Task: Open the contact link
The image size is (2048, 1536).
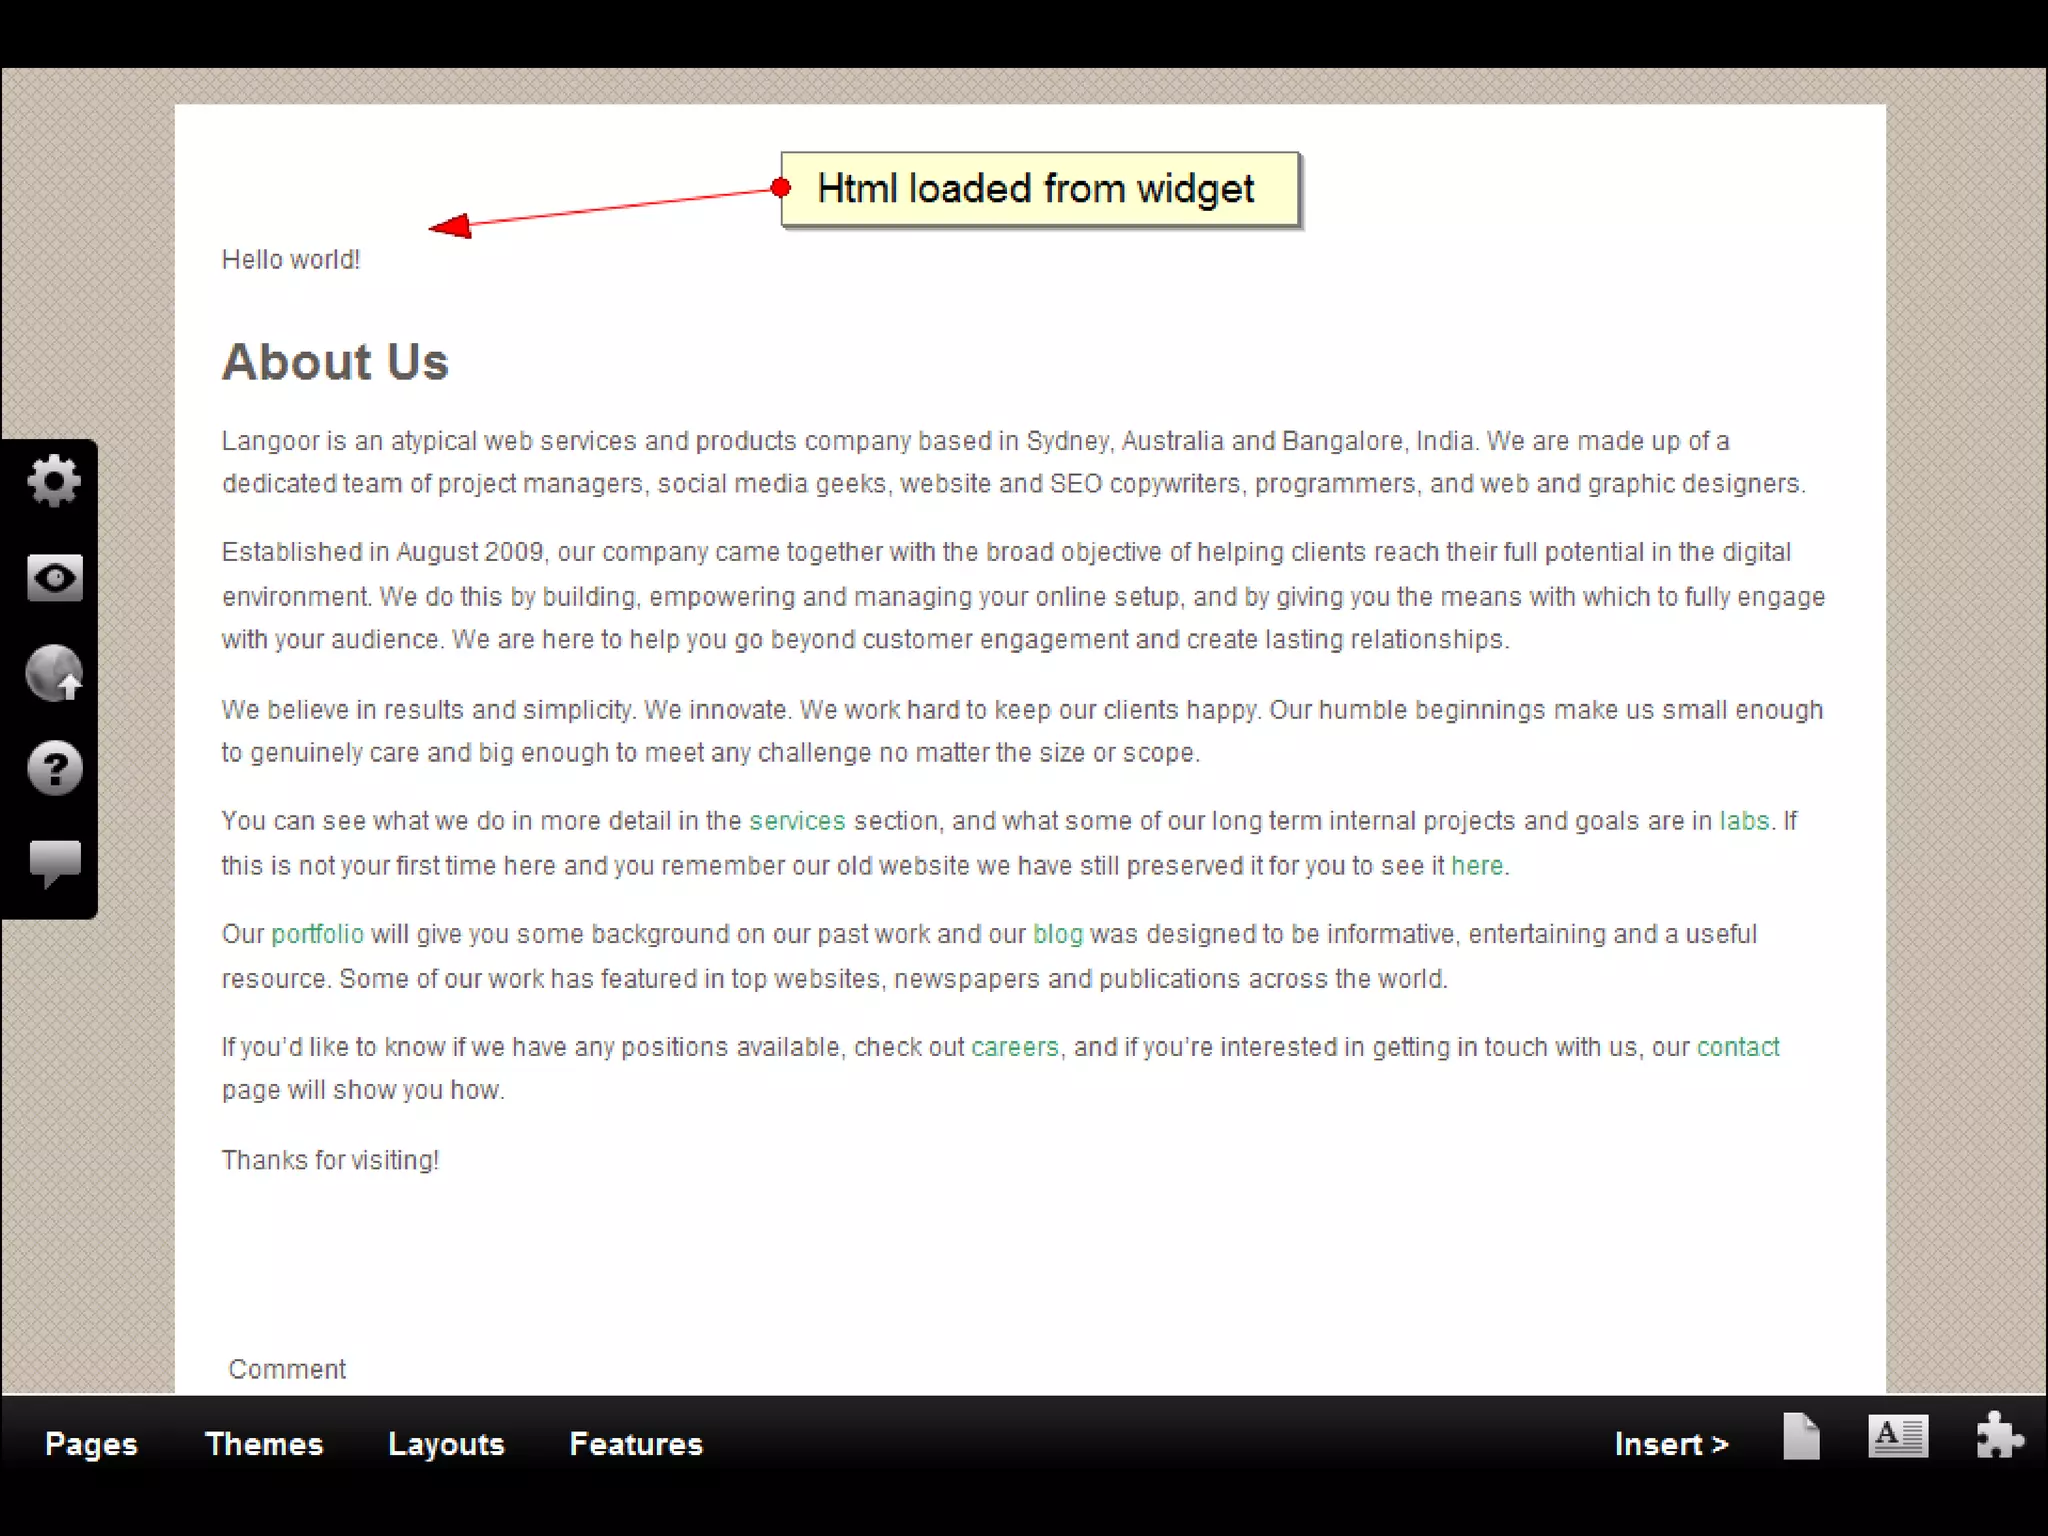Action: point(1738,1047)
